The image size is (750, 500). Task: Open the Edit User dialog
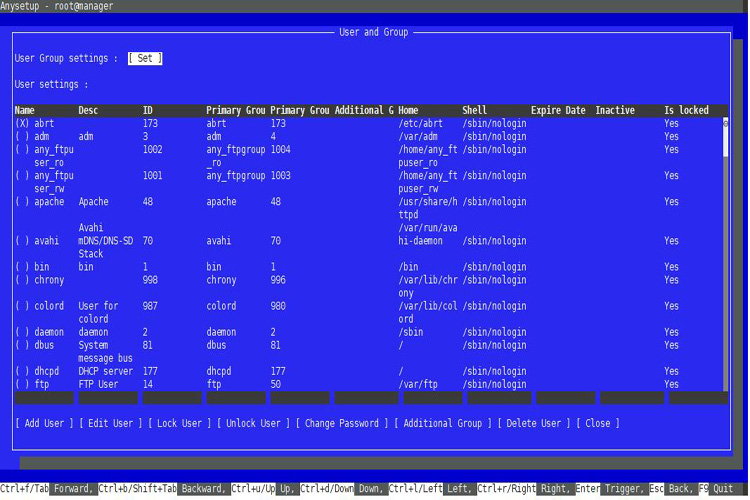110,423
